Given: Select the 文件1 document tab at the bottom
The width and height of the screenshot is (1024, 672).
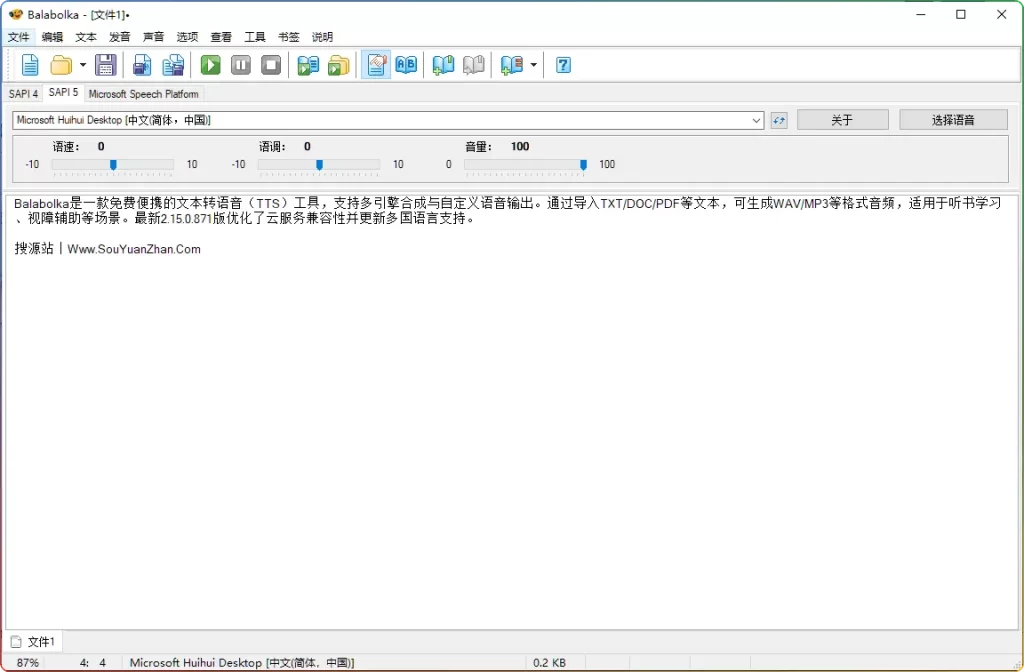Looking at the screenshot, I should (x=35, y=642).
